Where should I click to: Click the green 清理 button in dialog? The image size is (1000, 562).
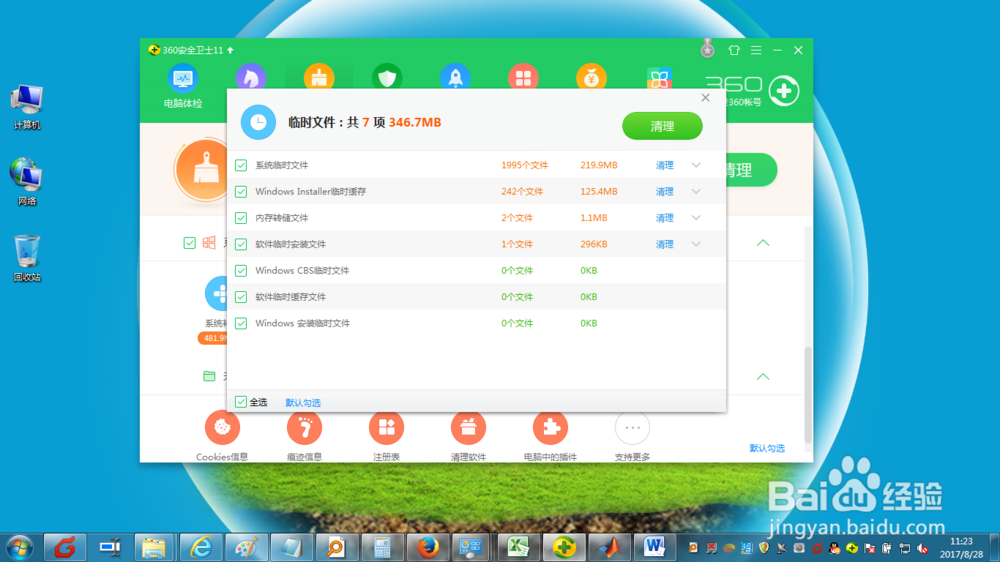coord(662,126)
